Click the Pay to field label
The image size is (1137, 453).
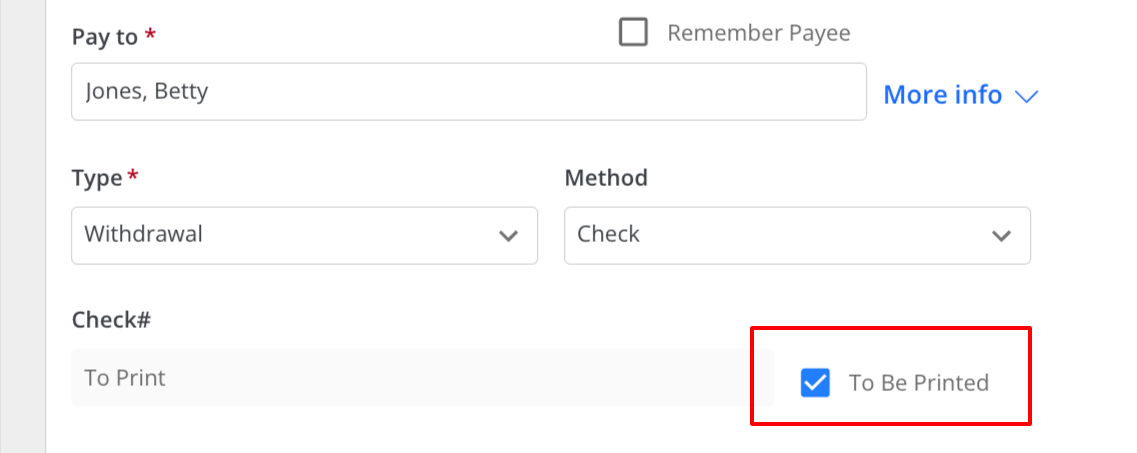104,37
